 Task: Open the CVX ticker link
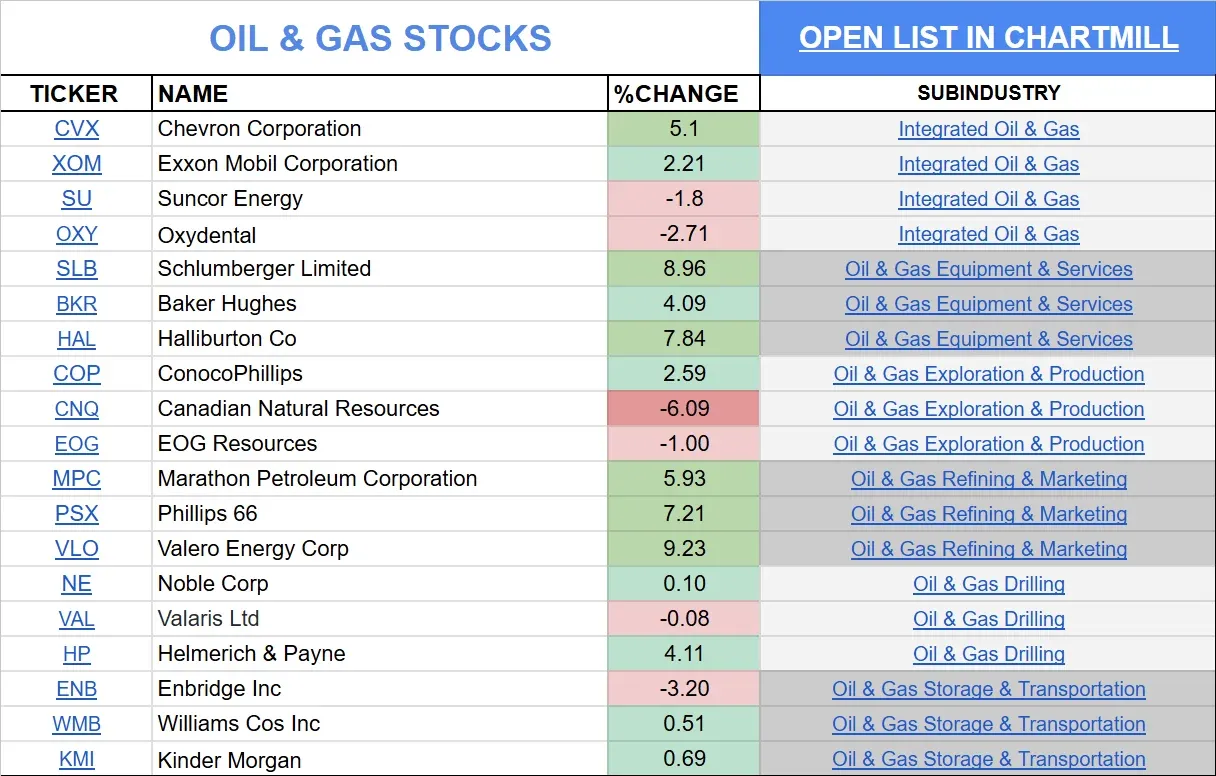76,128
